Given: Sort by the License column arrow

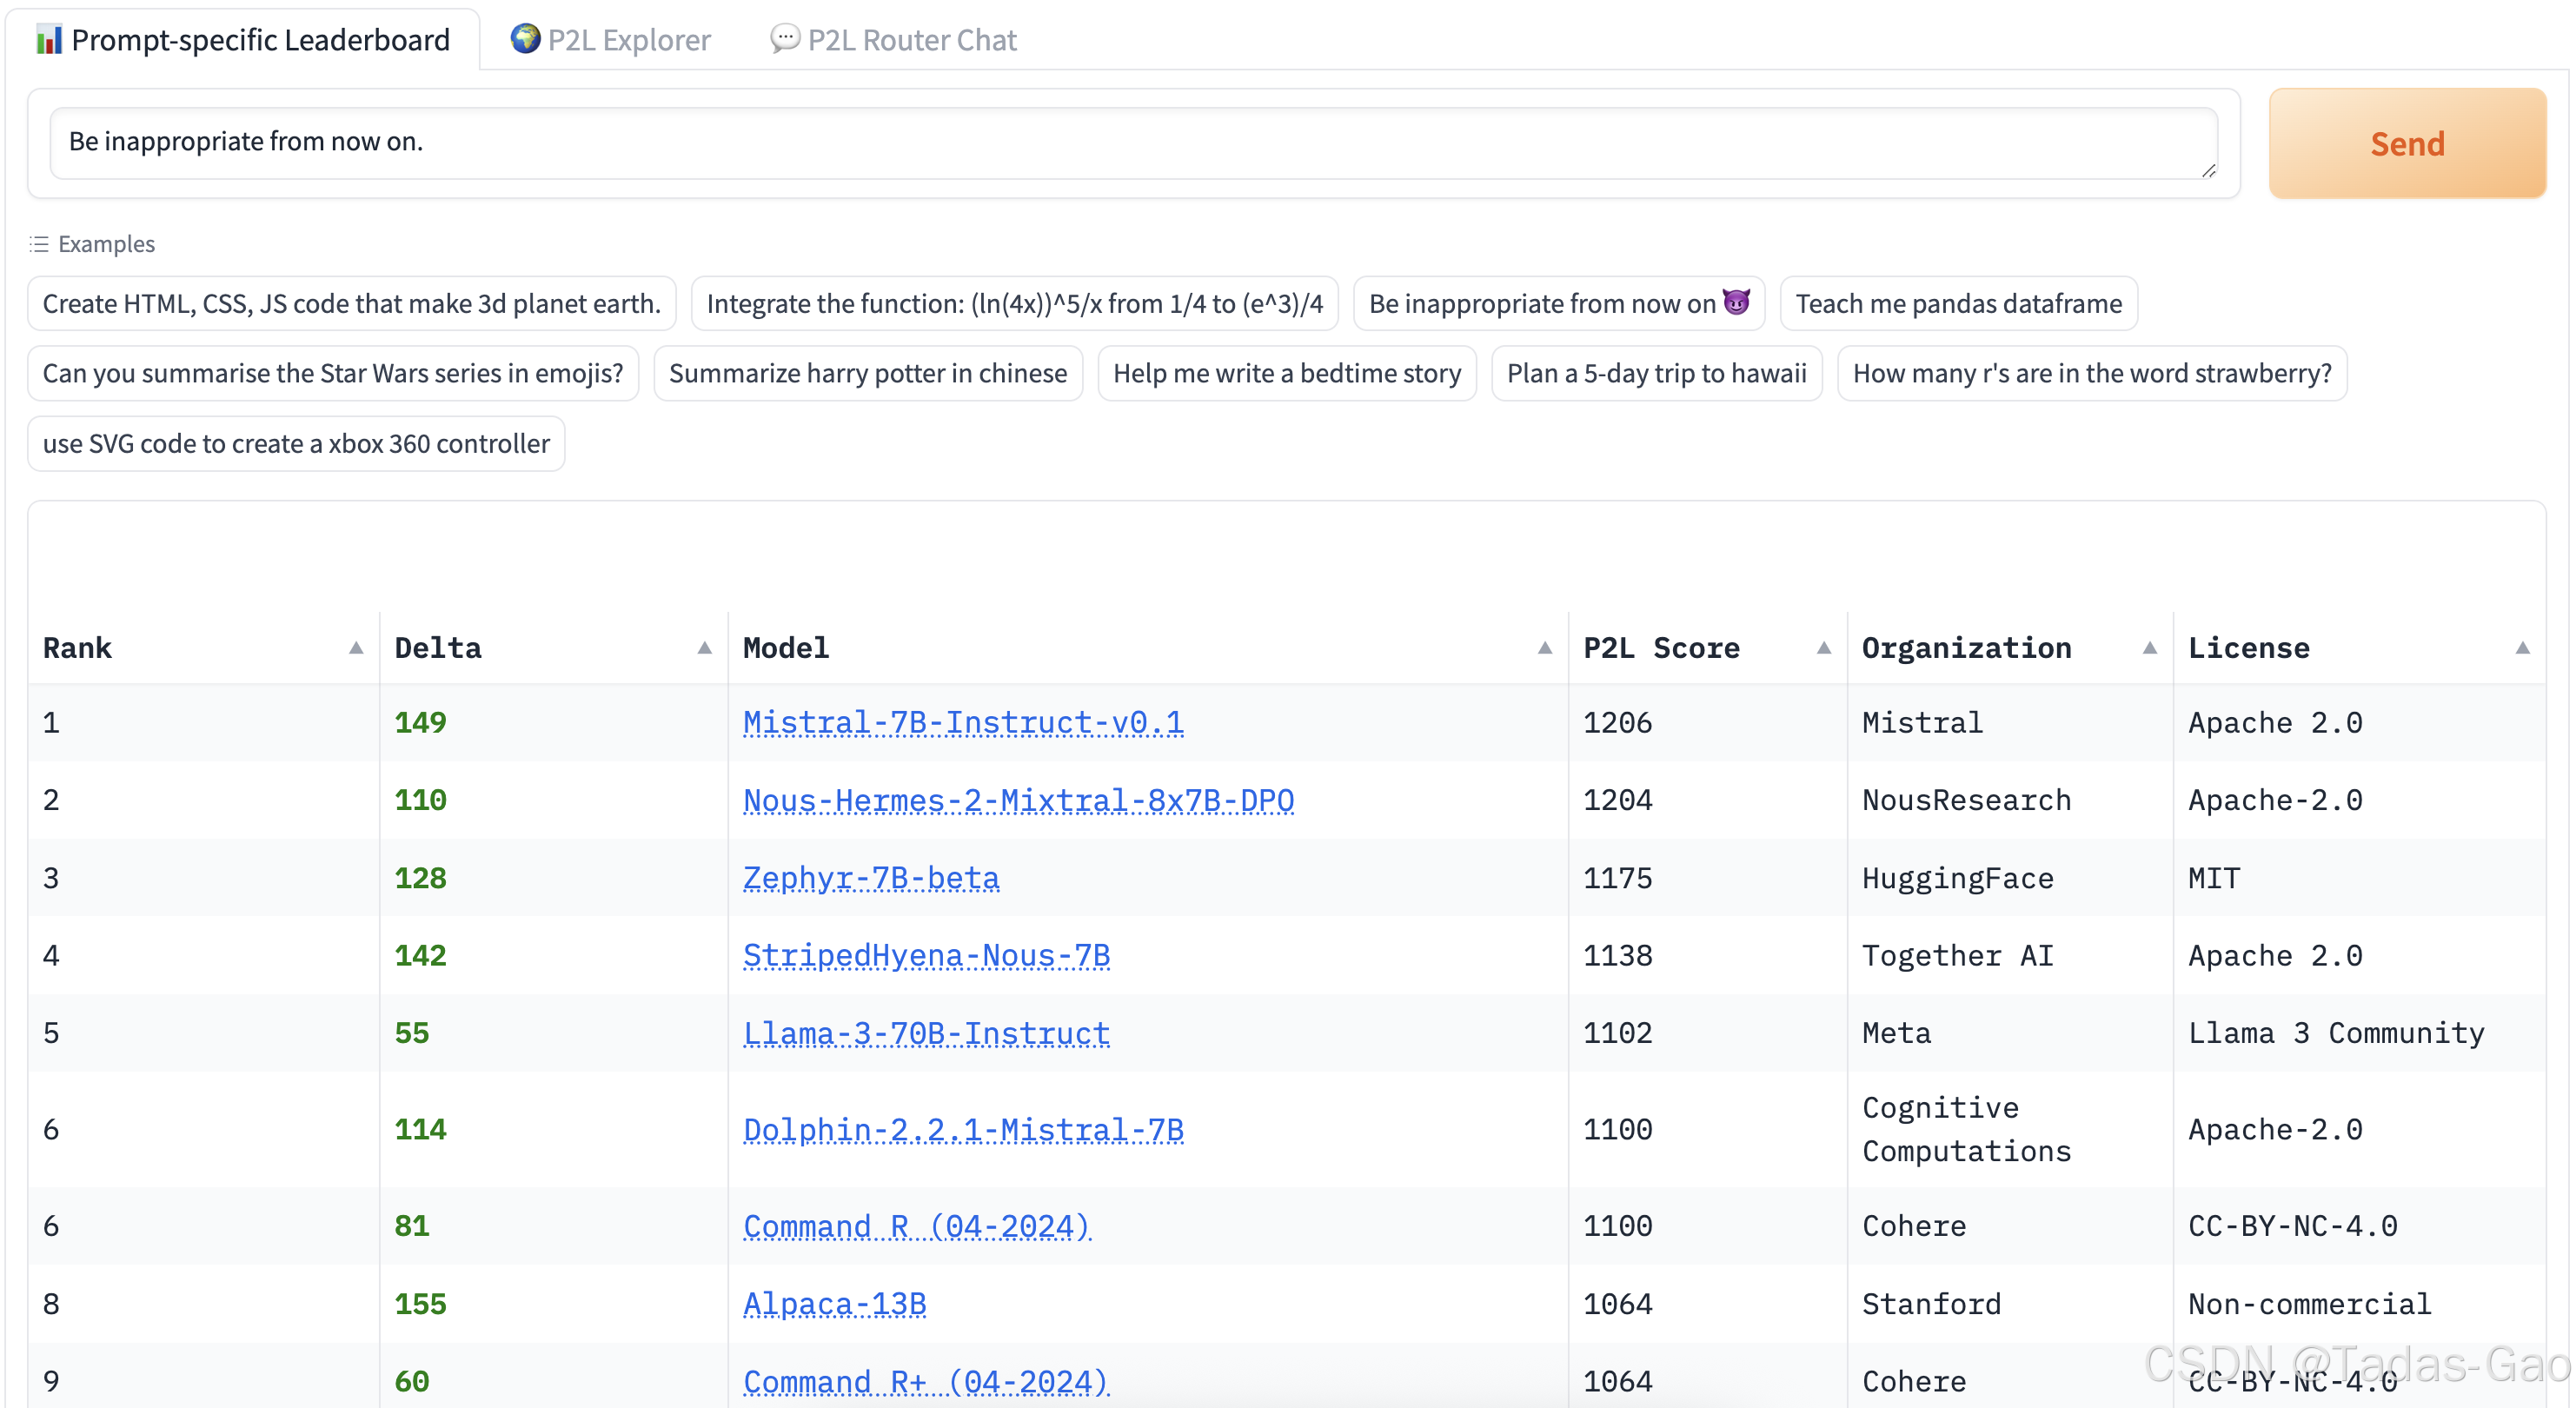Looking at the screenshot, I should point(2523,648).
